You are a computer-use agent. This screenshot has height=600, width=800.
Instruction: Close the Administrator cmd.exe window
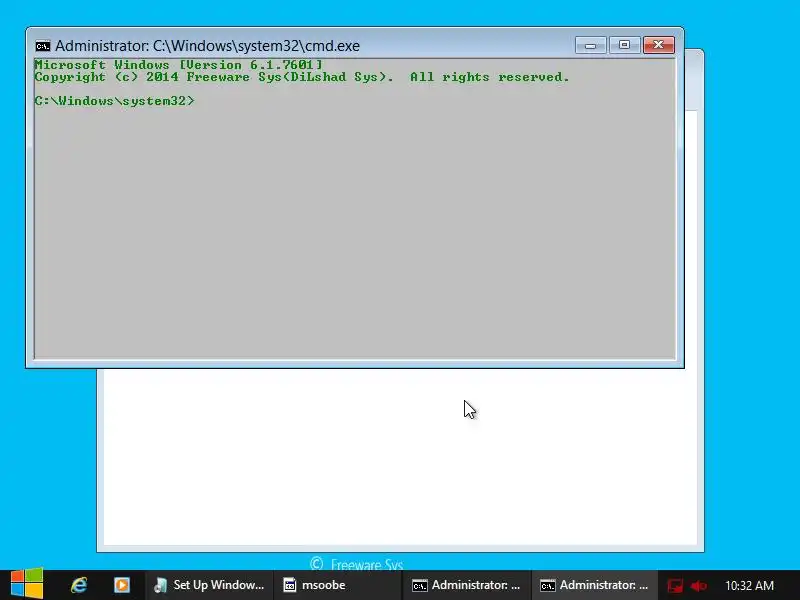(x=659, y=45)
